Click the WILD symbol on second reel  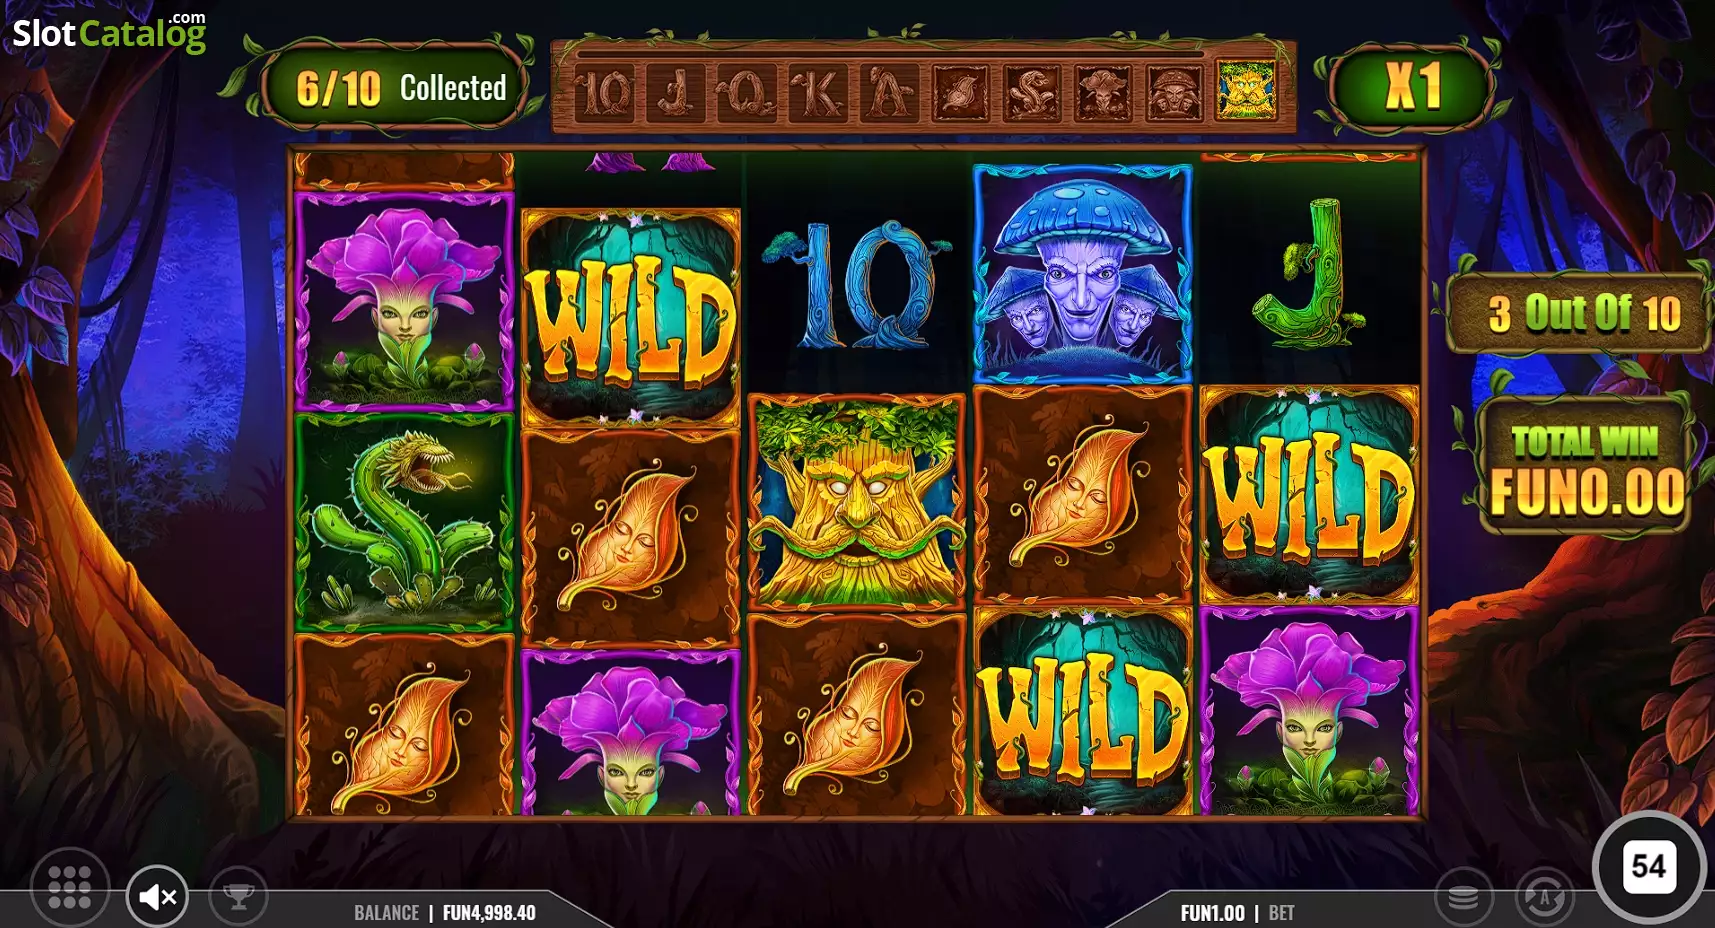pyautogui.click(x=631, y=318)
